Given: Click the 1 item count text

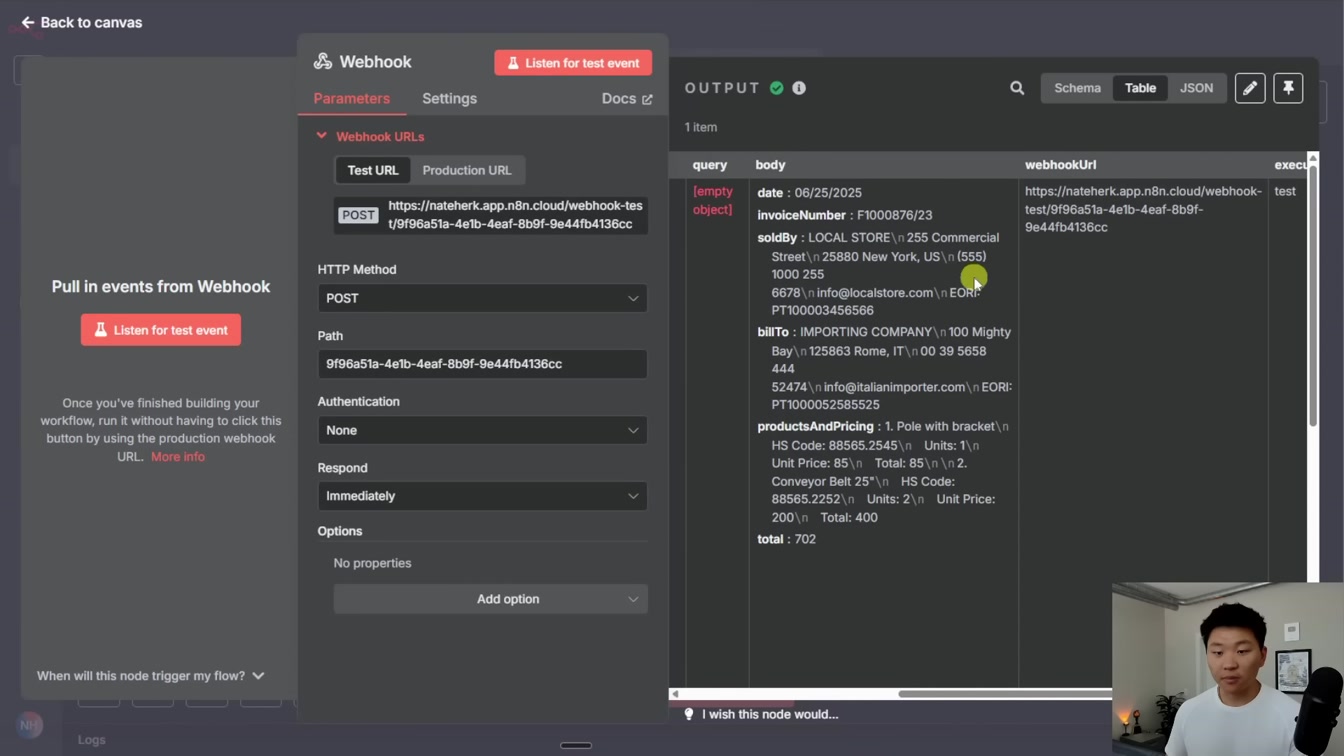Looking at the screenshot, I should click(701, 127).
